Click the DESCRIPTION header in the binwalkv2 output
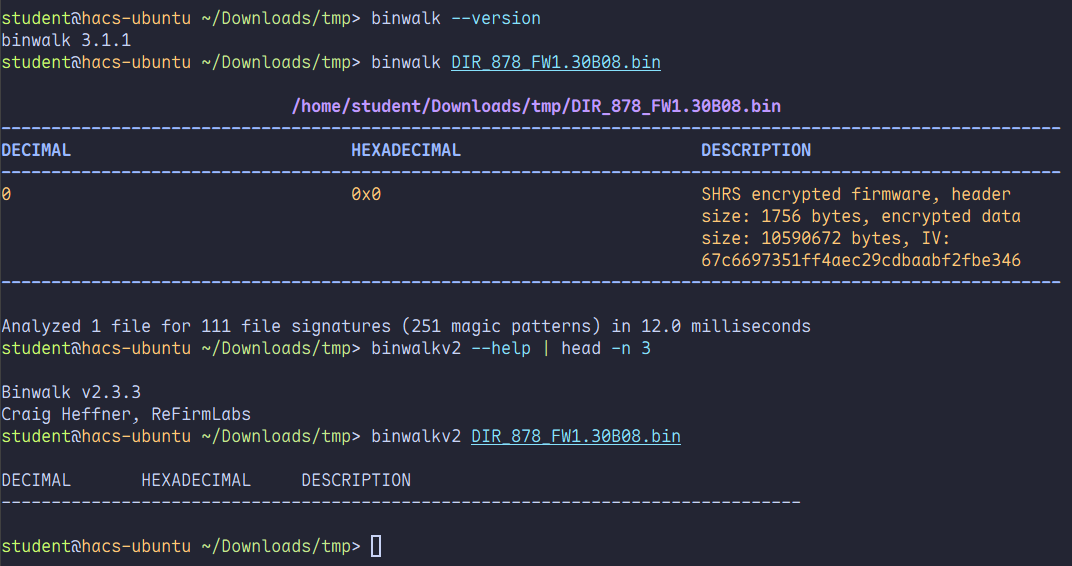 [x=356, y=480]
